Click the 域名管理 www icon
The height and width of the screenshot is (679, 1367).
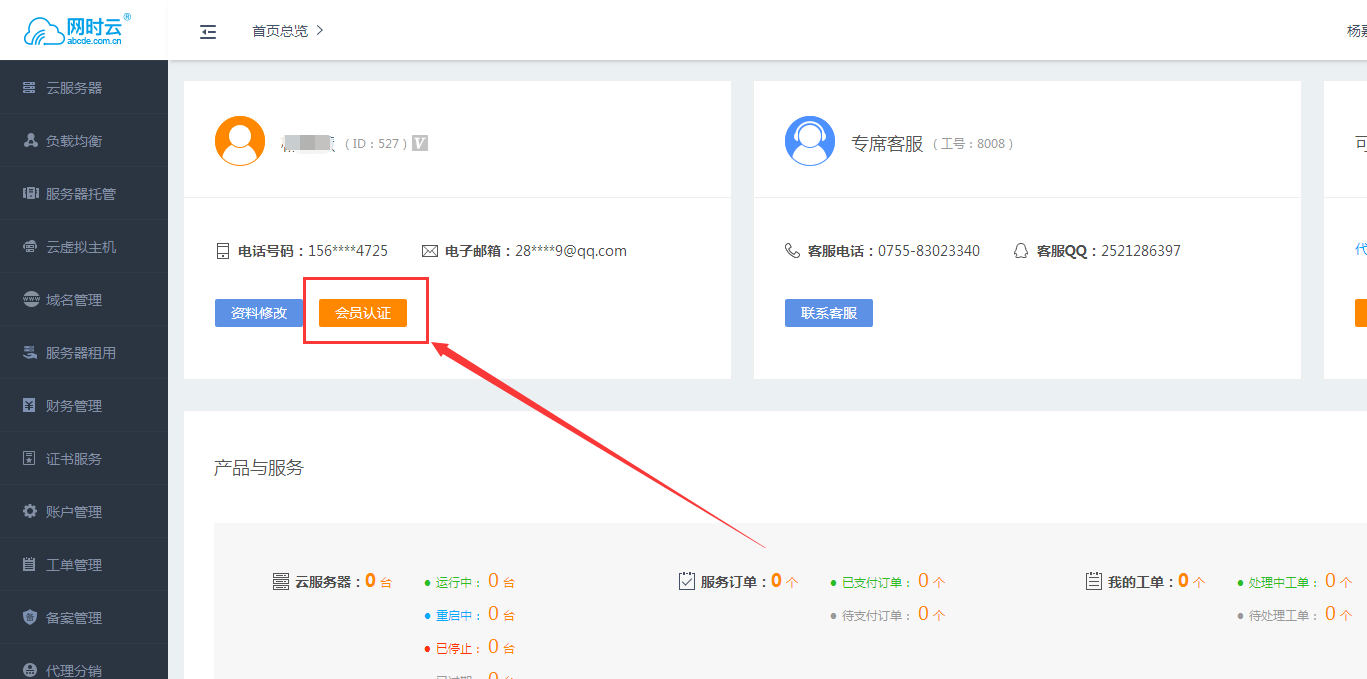pyautogui.click(x=29, y=300)
